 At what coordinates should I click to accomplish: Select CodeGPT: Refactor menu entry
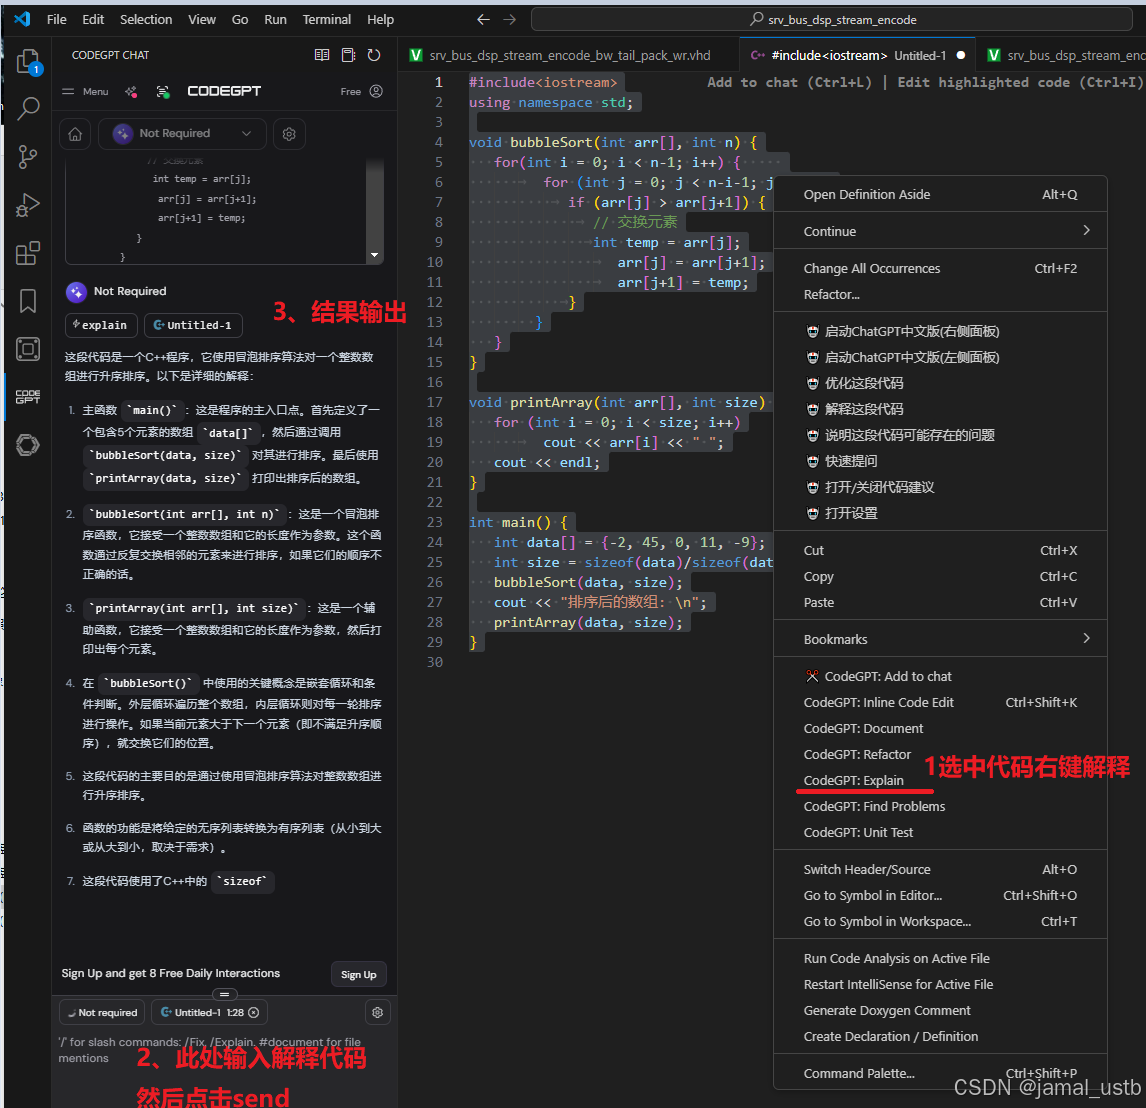(940, 754)
